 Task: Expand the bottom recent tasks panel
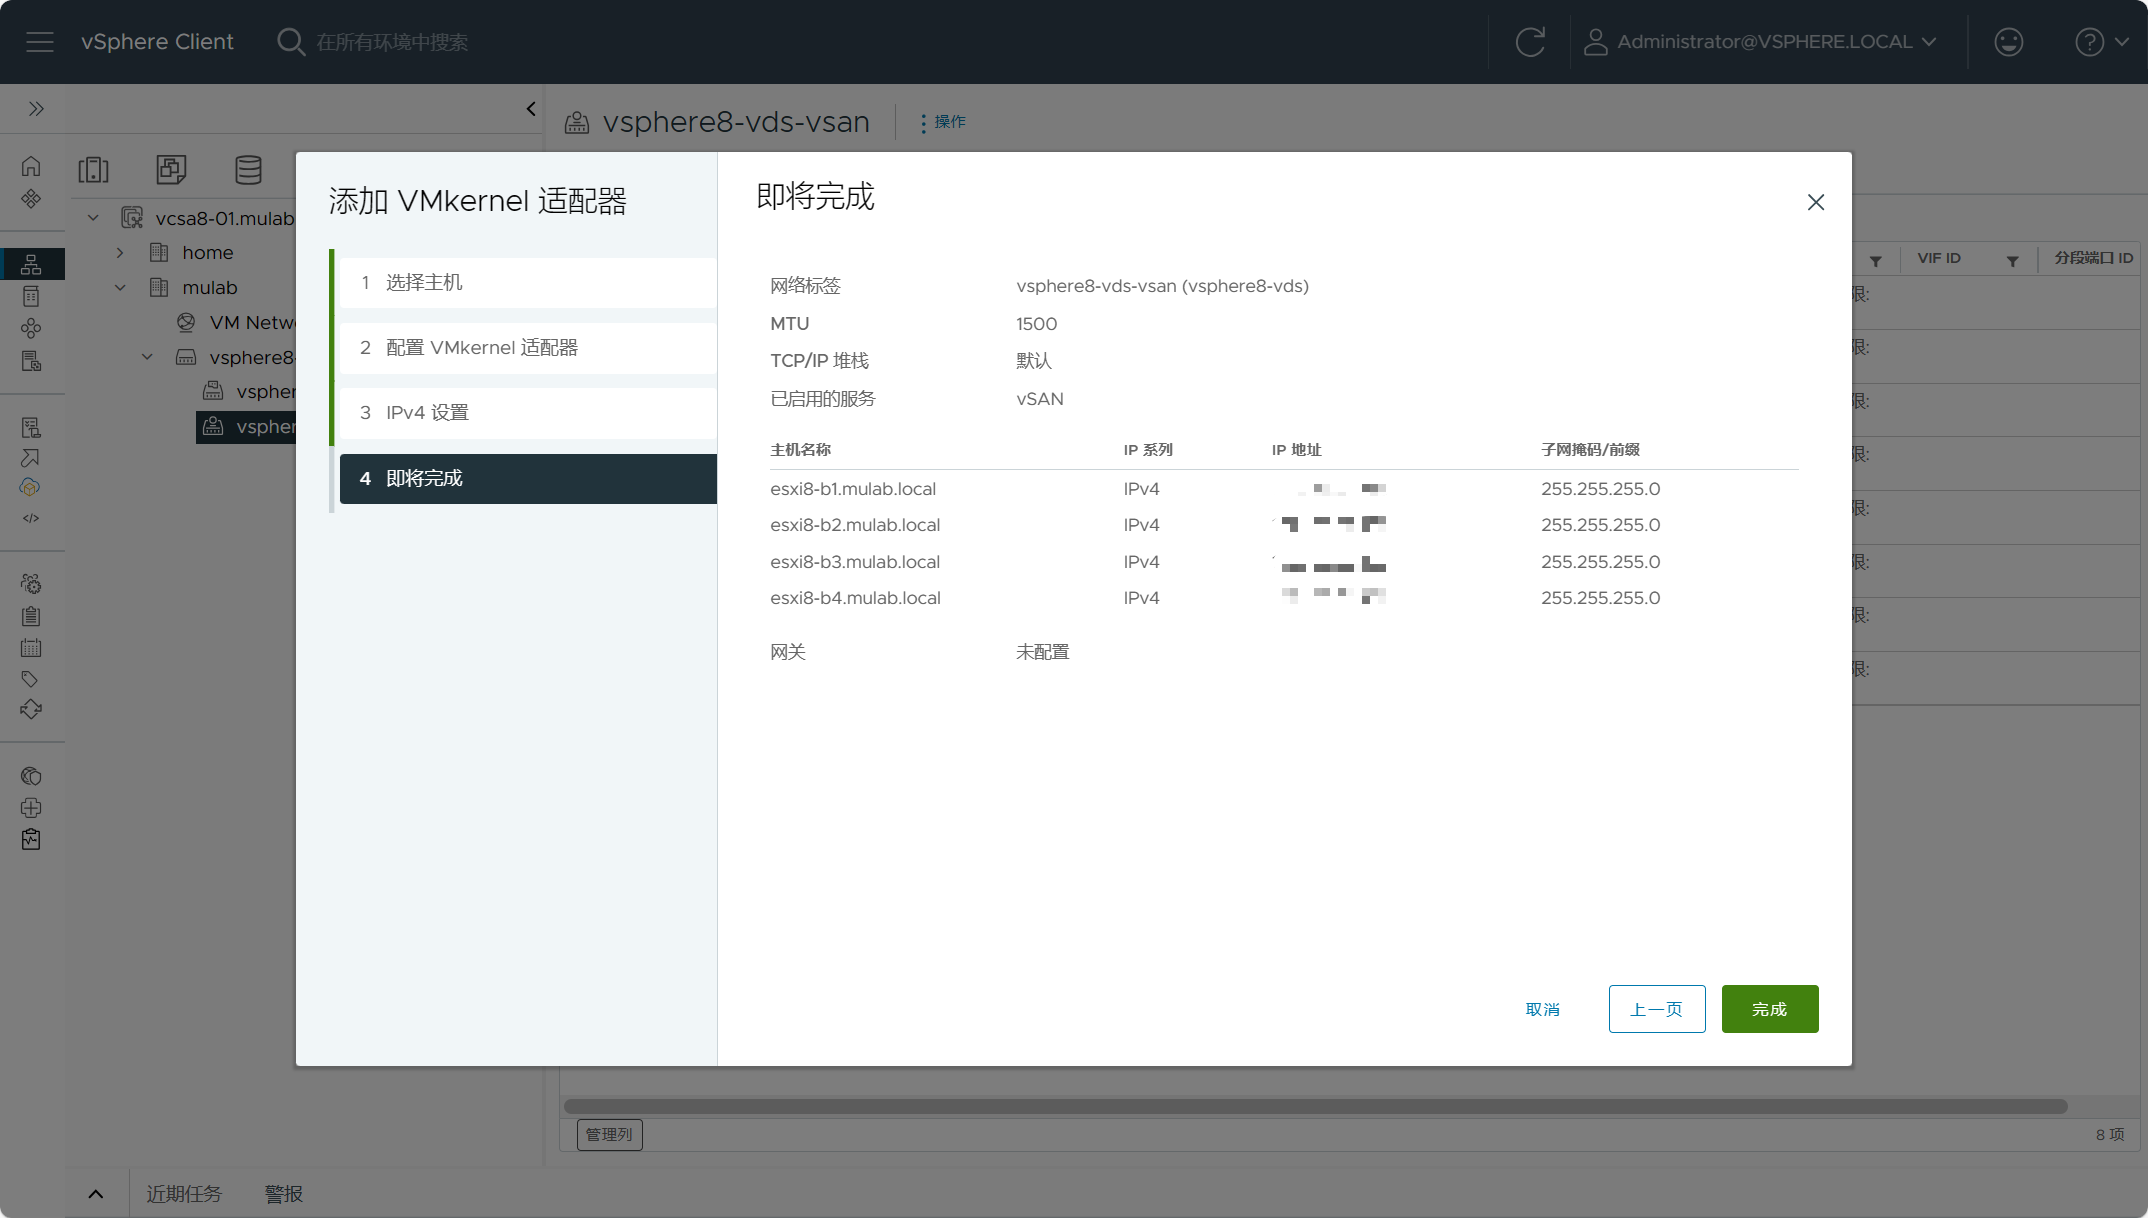click(96, 1193)
